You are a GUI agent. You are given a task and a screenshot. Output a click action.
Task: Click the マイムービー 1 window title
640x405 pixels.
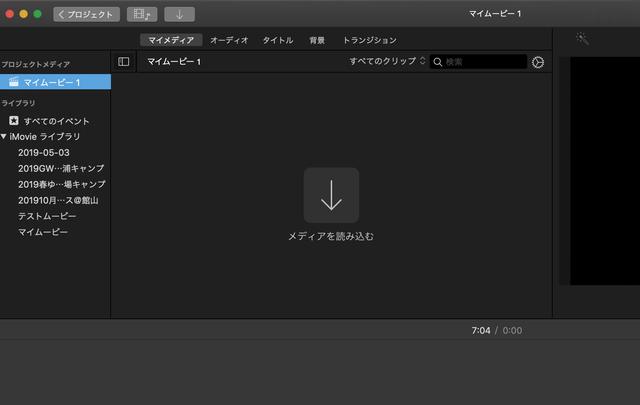[x=495, y=14]
